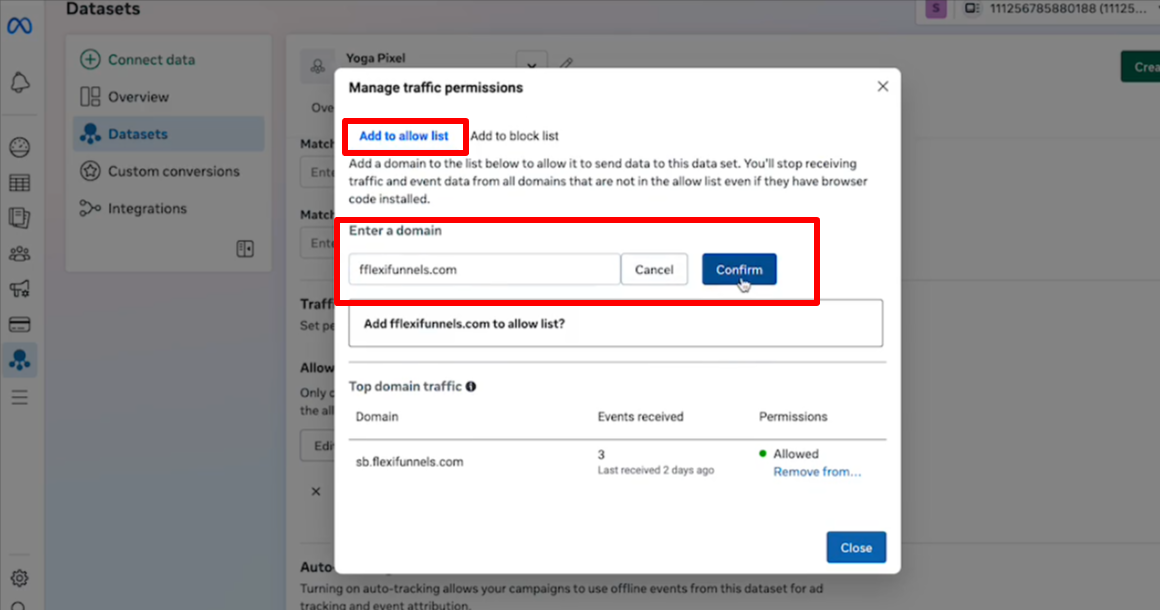Open the documents icon in left rail

(20, 218)
